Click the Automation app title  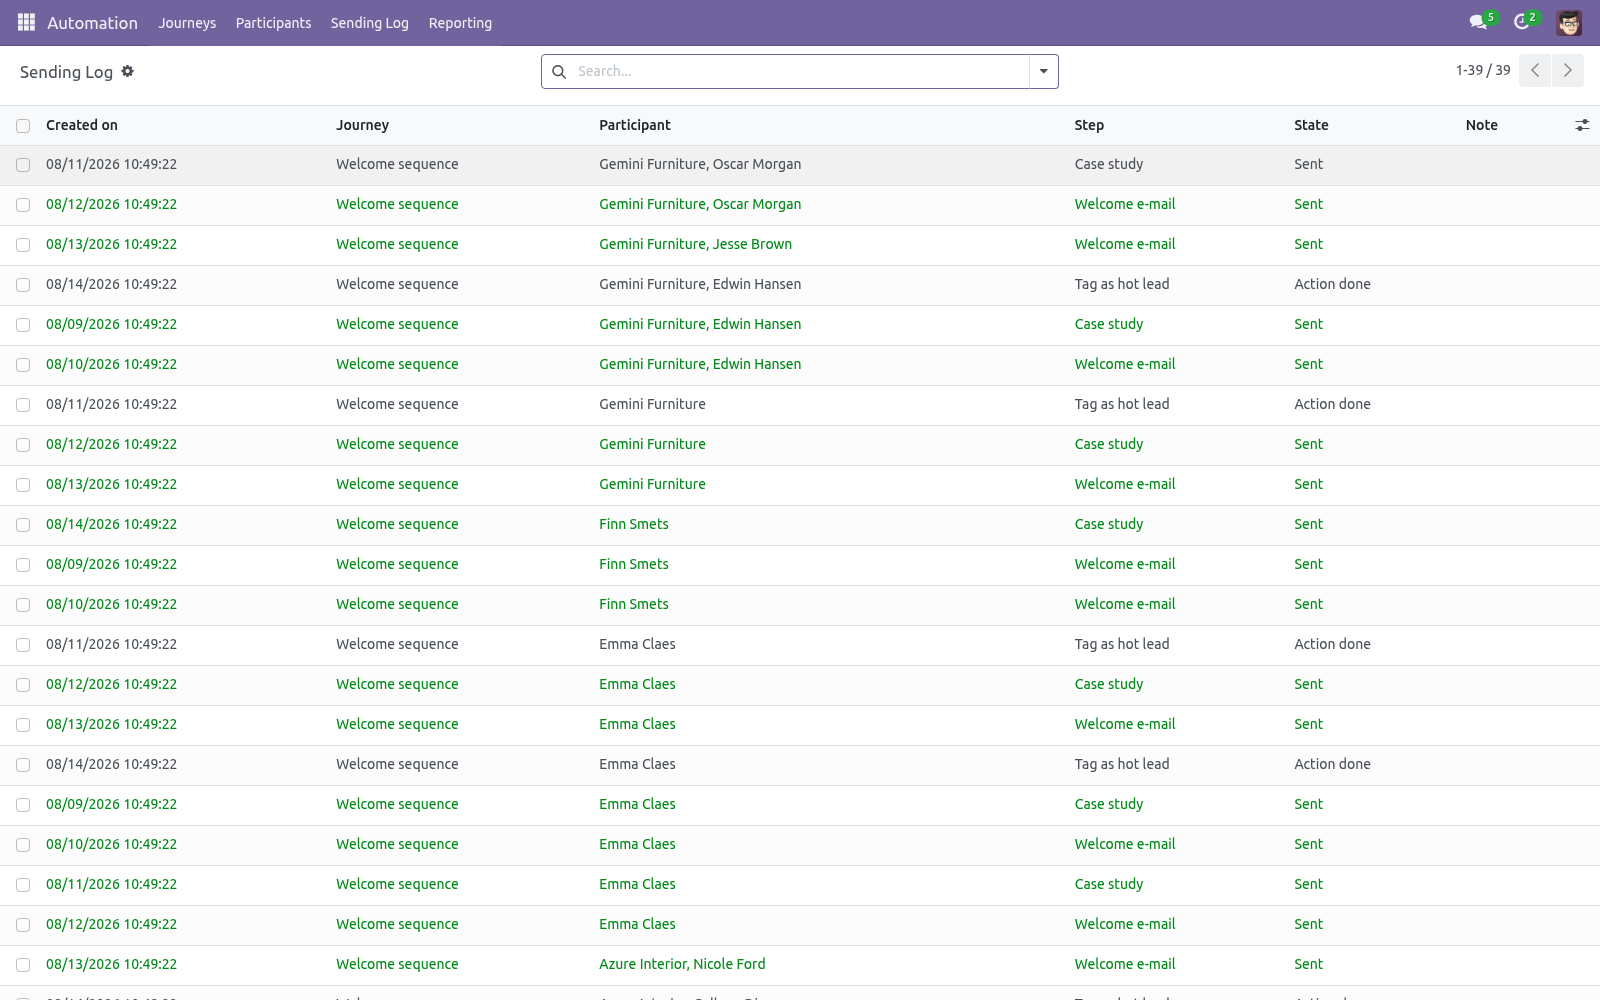pyautogui.click(x=92, y=22)
